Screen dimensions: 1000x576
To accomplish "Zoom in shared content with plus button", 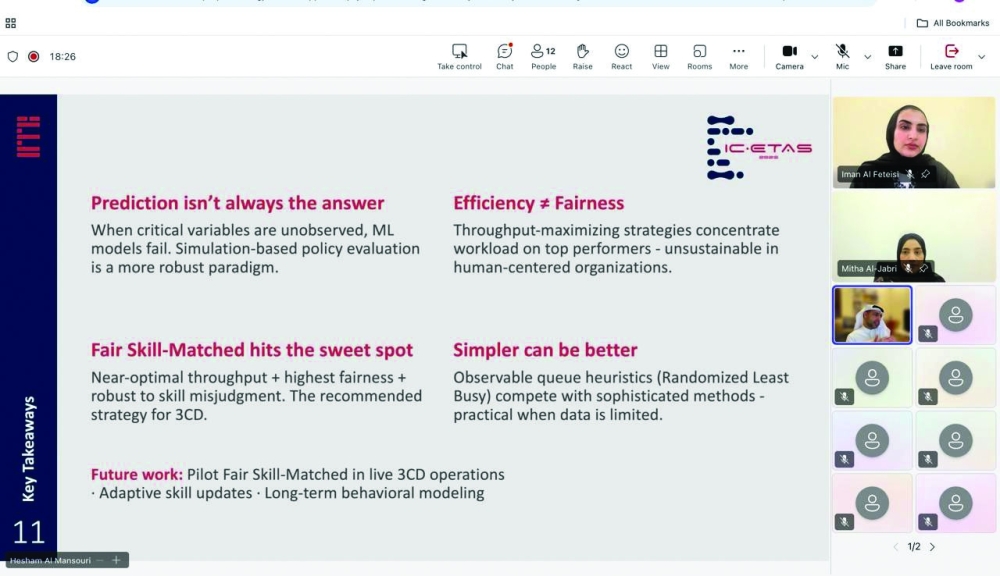I will click(x=116, y=561).
